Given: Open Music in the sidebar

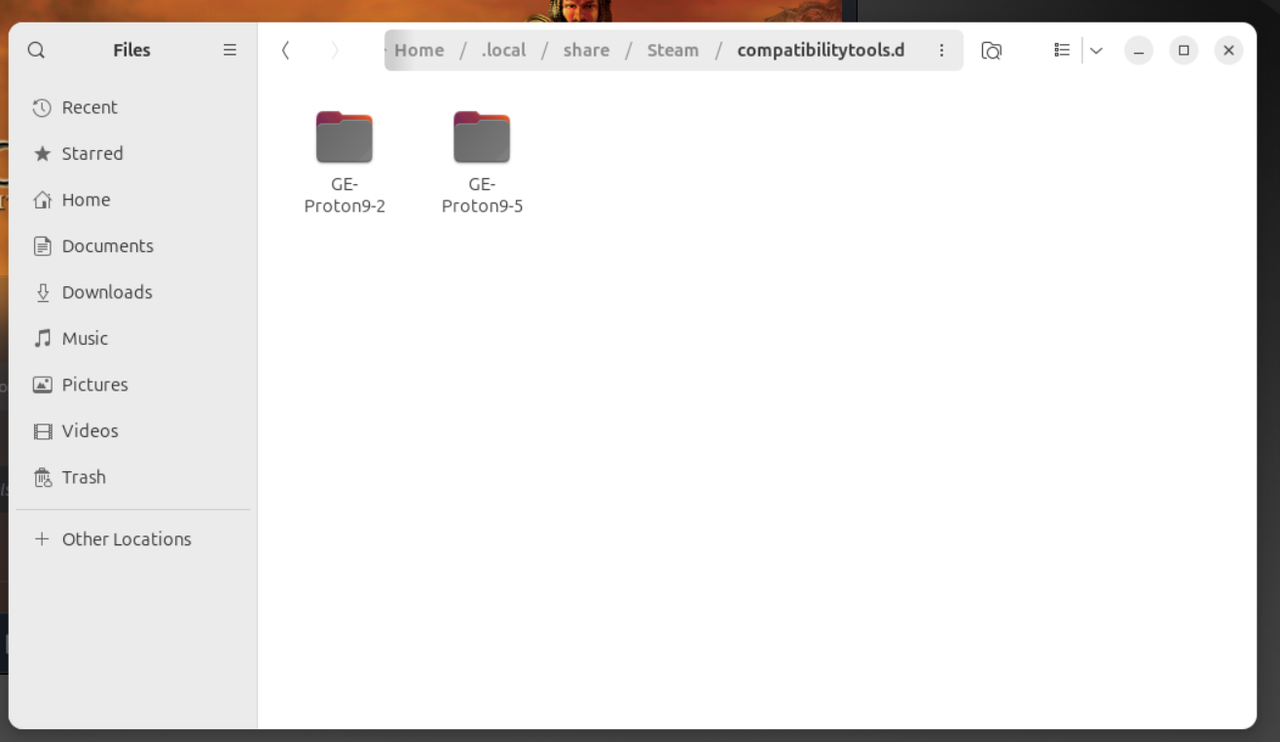Looking at the screenshot, I should click(x=132, y=338).
